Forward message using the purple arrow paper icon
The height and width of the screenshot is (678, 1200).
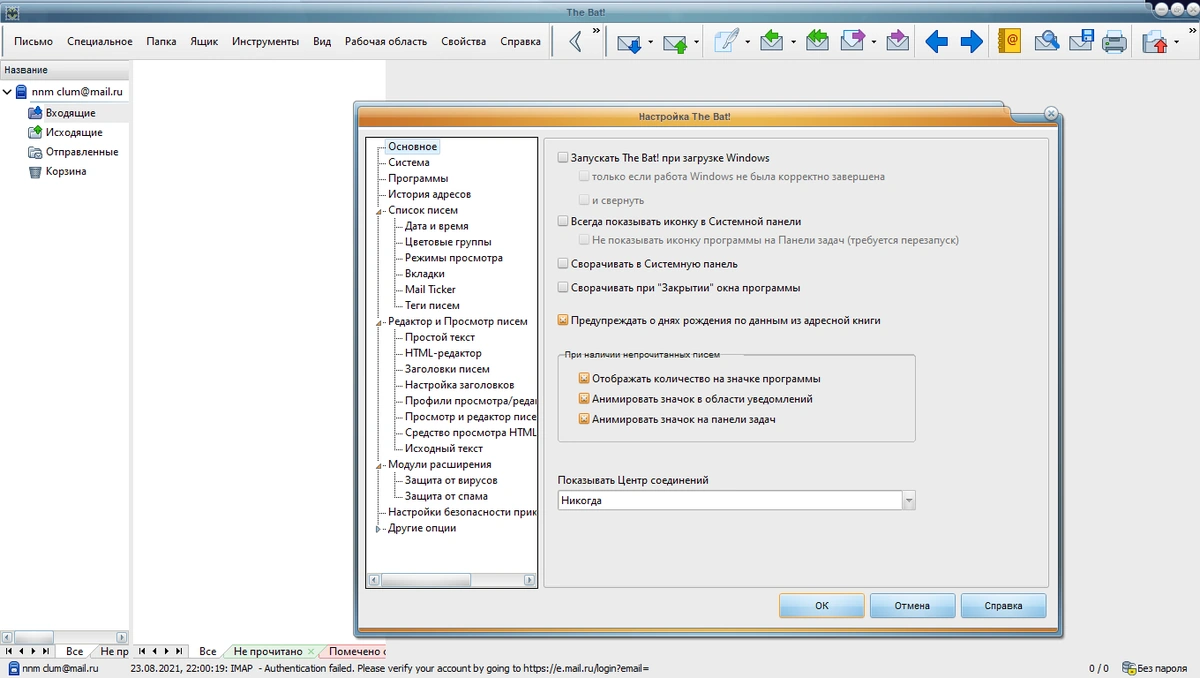click(852, 42)
